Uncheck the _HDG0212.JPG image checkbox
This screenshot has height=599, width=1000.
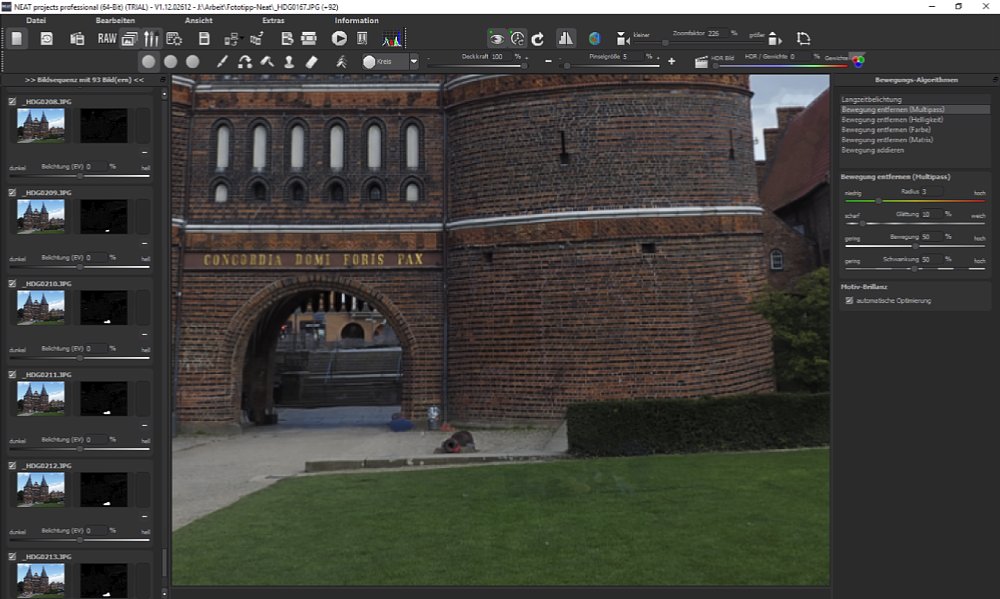[x=12, y=466]
